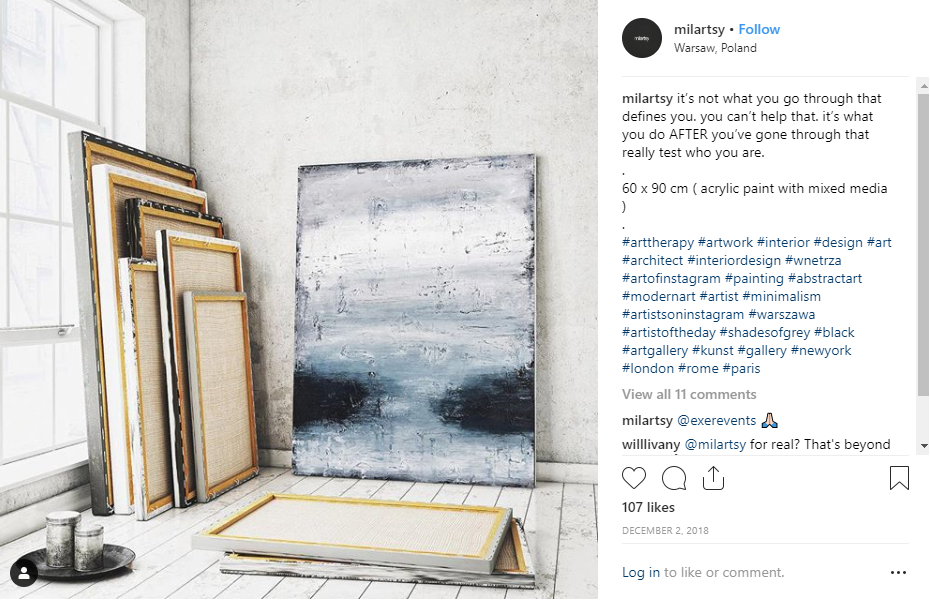930x600 pixels.
Task: Click the Follow button
Action: [759, 29]
